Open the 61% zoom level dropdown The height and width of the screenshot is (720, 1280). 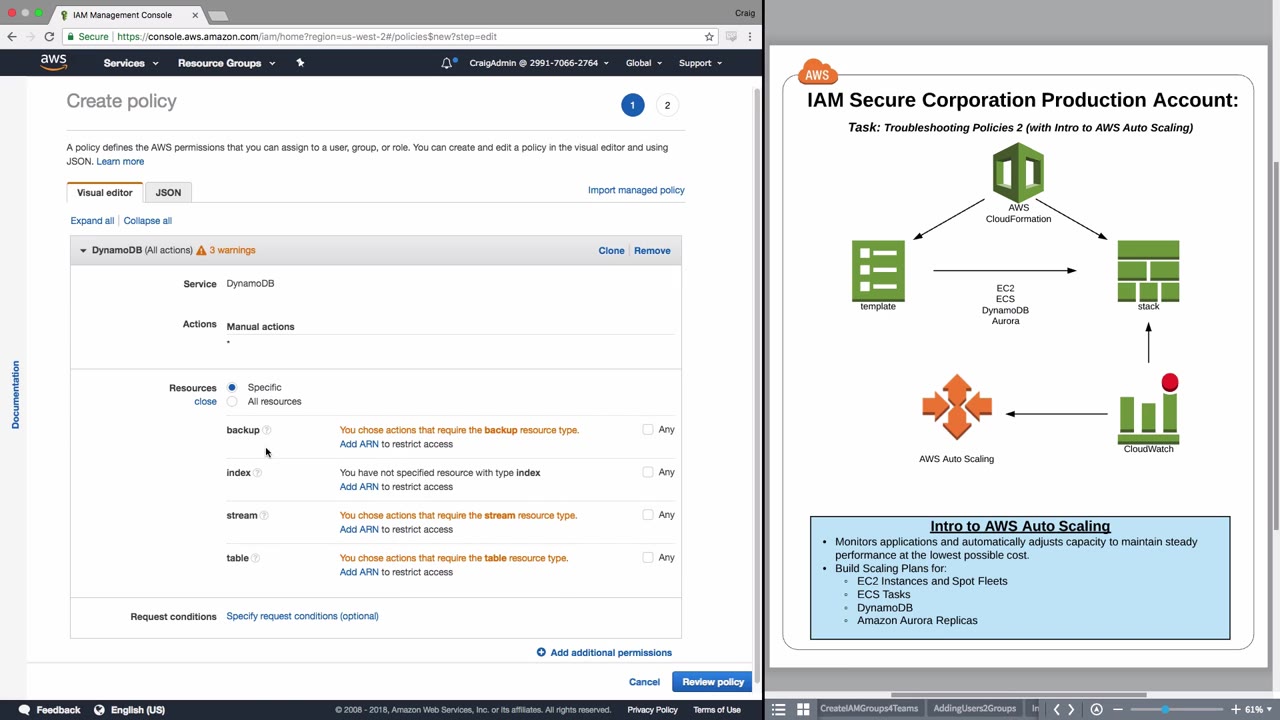coord(1258,709)
